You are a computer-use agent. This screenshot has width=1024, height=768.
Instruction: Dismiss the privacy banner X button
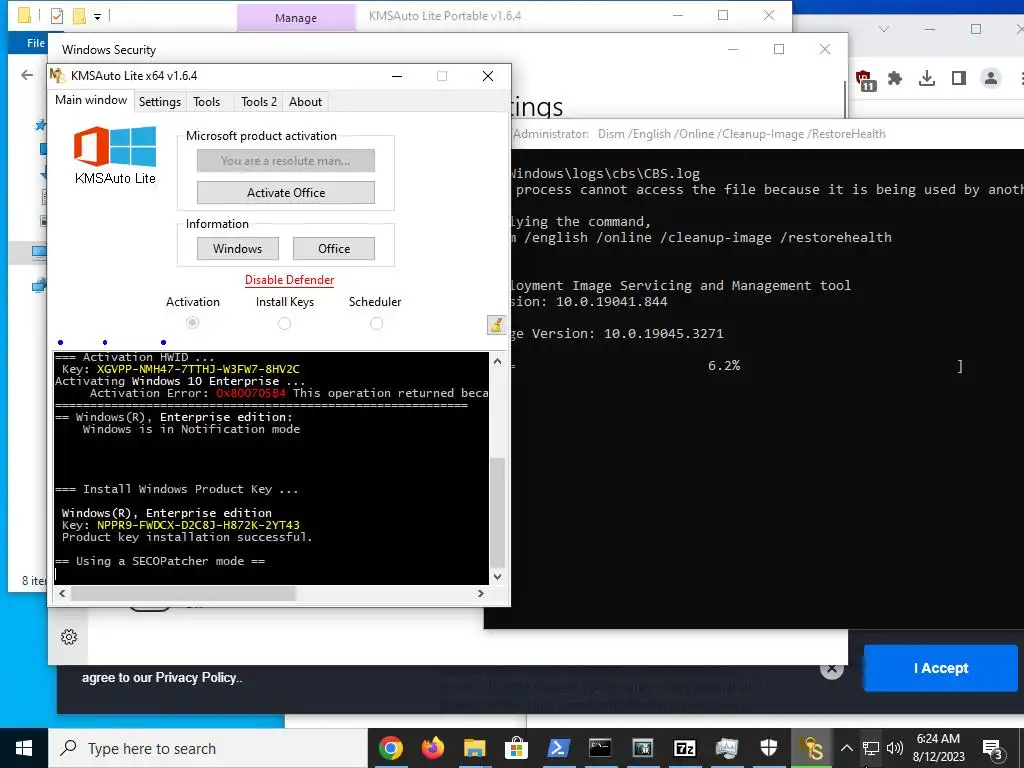click(831, 668)
